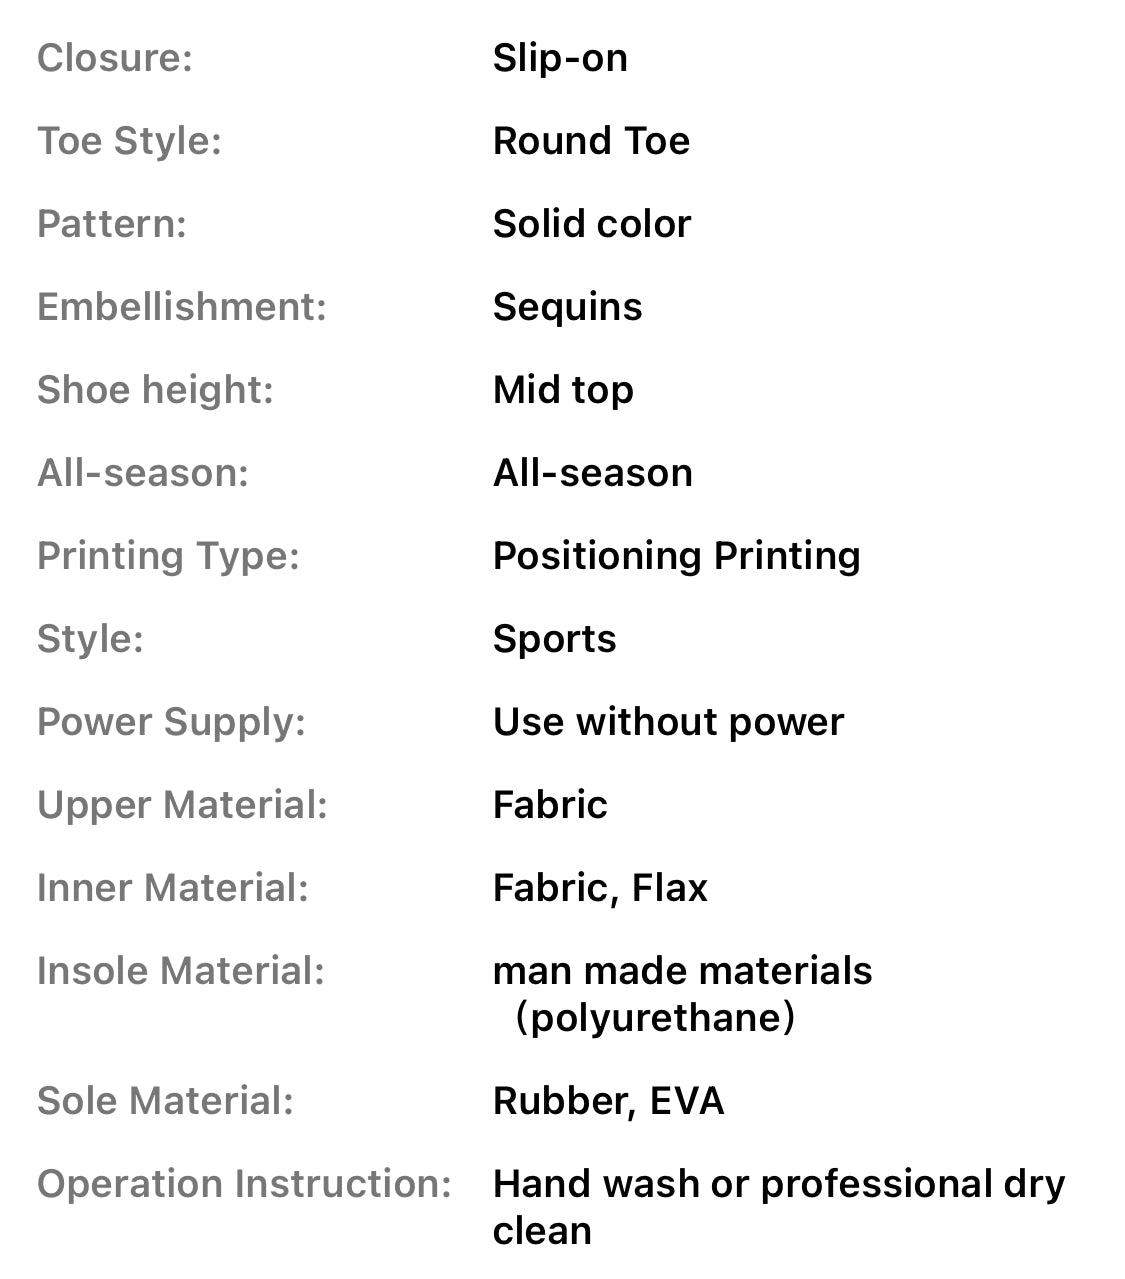The height and width of the screenshot is (1279, 1125).
Task: Select the "Slip-on" closure value
Action: 560,58
